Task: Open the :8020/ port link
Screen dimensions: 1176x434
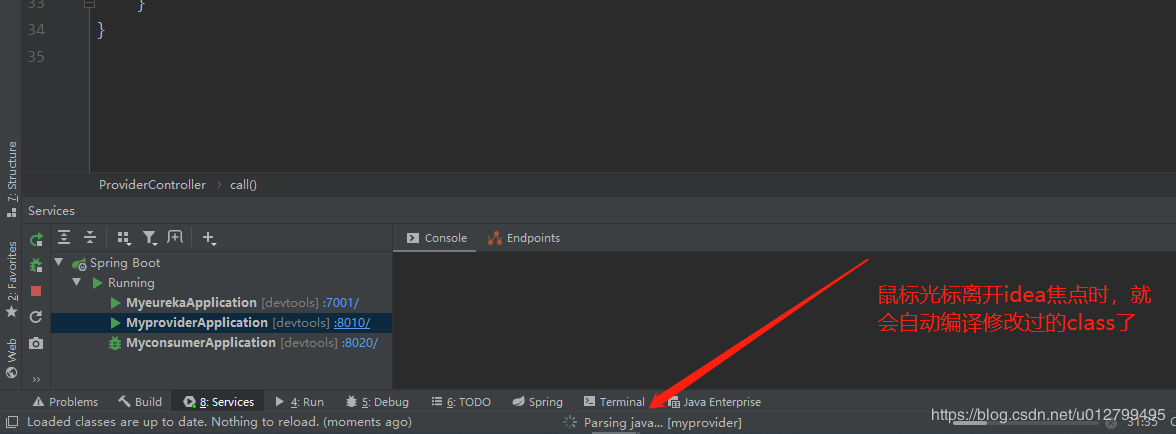Action: tap(359, 343)
